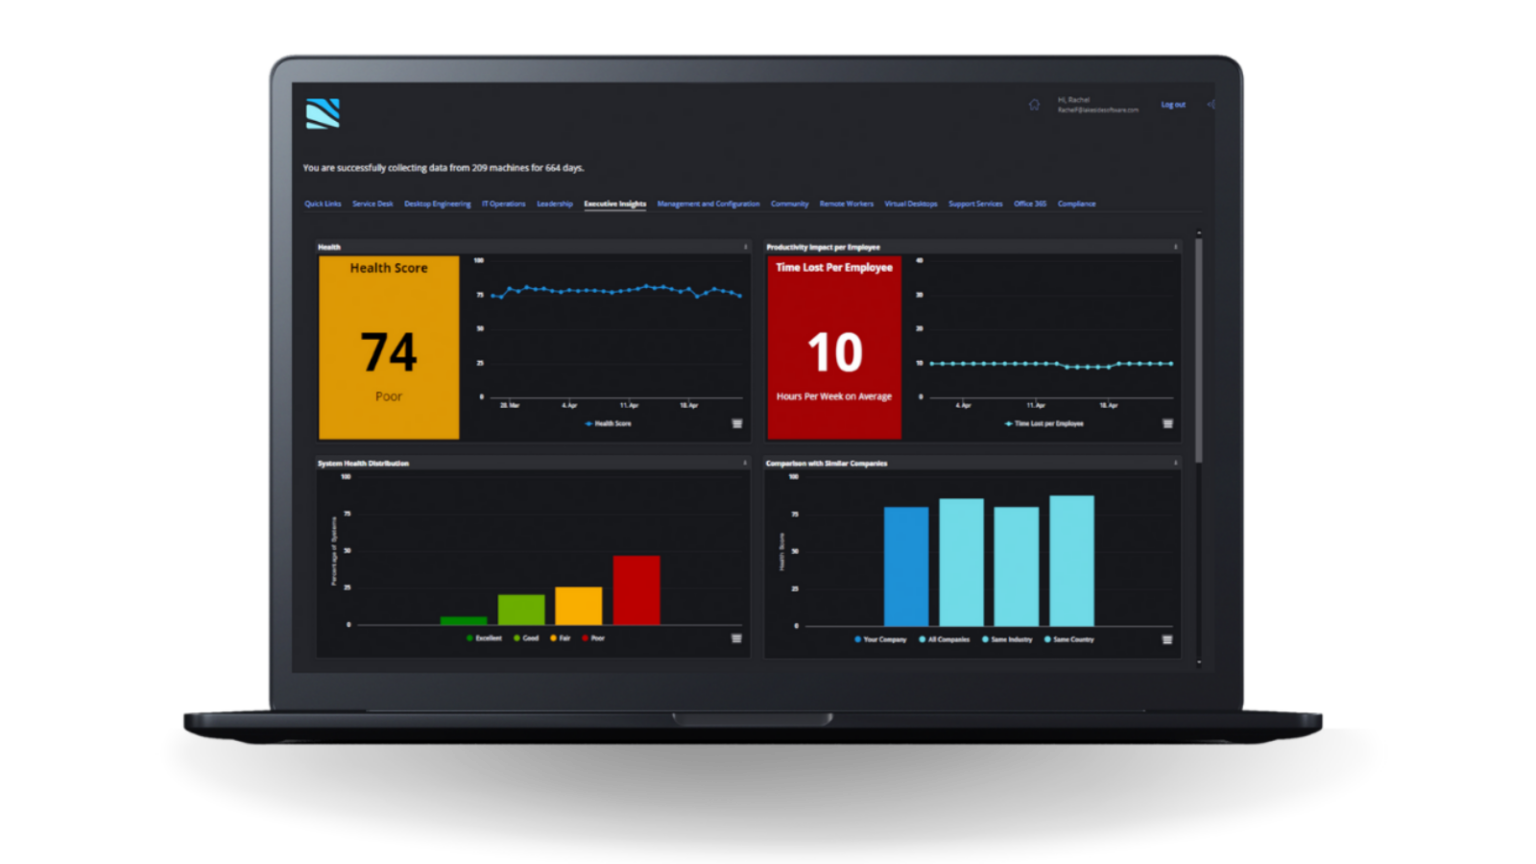Click the company logo at top left
This screenshot has height=864, width=1536.
(x=325, y=113)
